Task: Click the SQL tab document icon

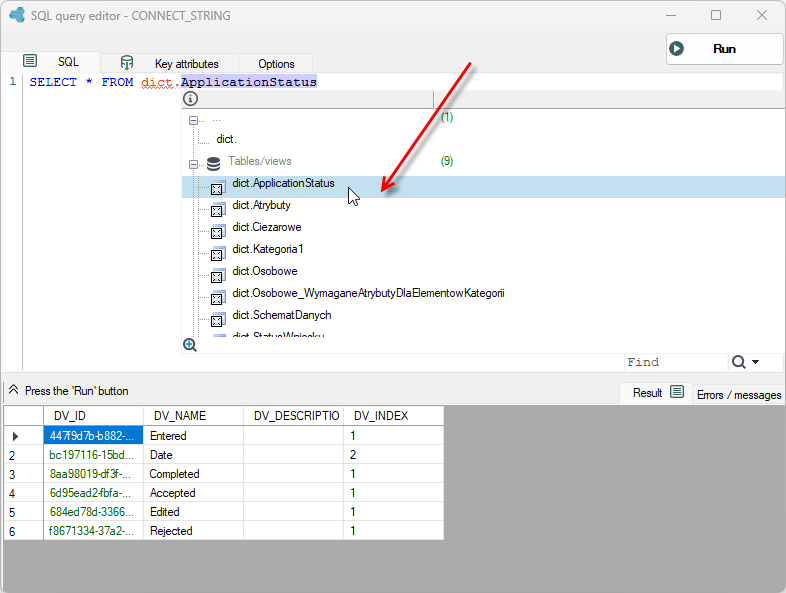Action: click(x=30, y=61)
